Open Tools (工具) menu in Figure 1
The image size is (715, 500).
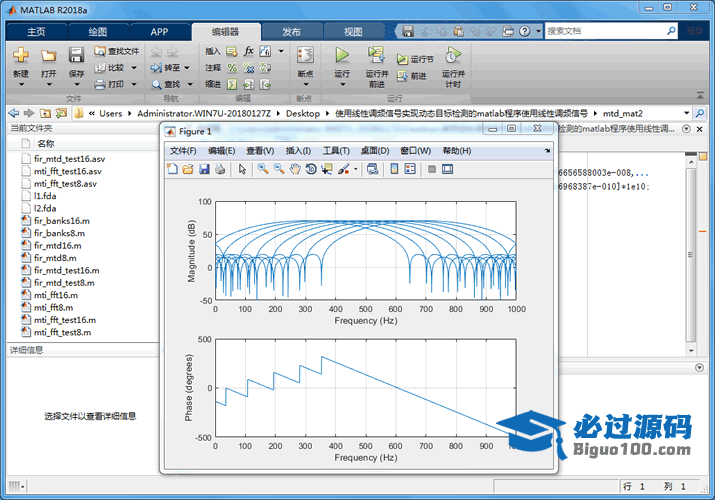(x=336, y=151)
